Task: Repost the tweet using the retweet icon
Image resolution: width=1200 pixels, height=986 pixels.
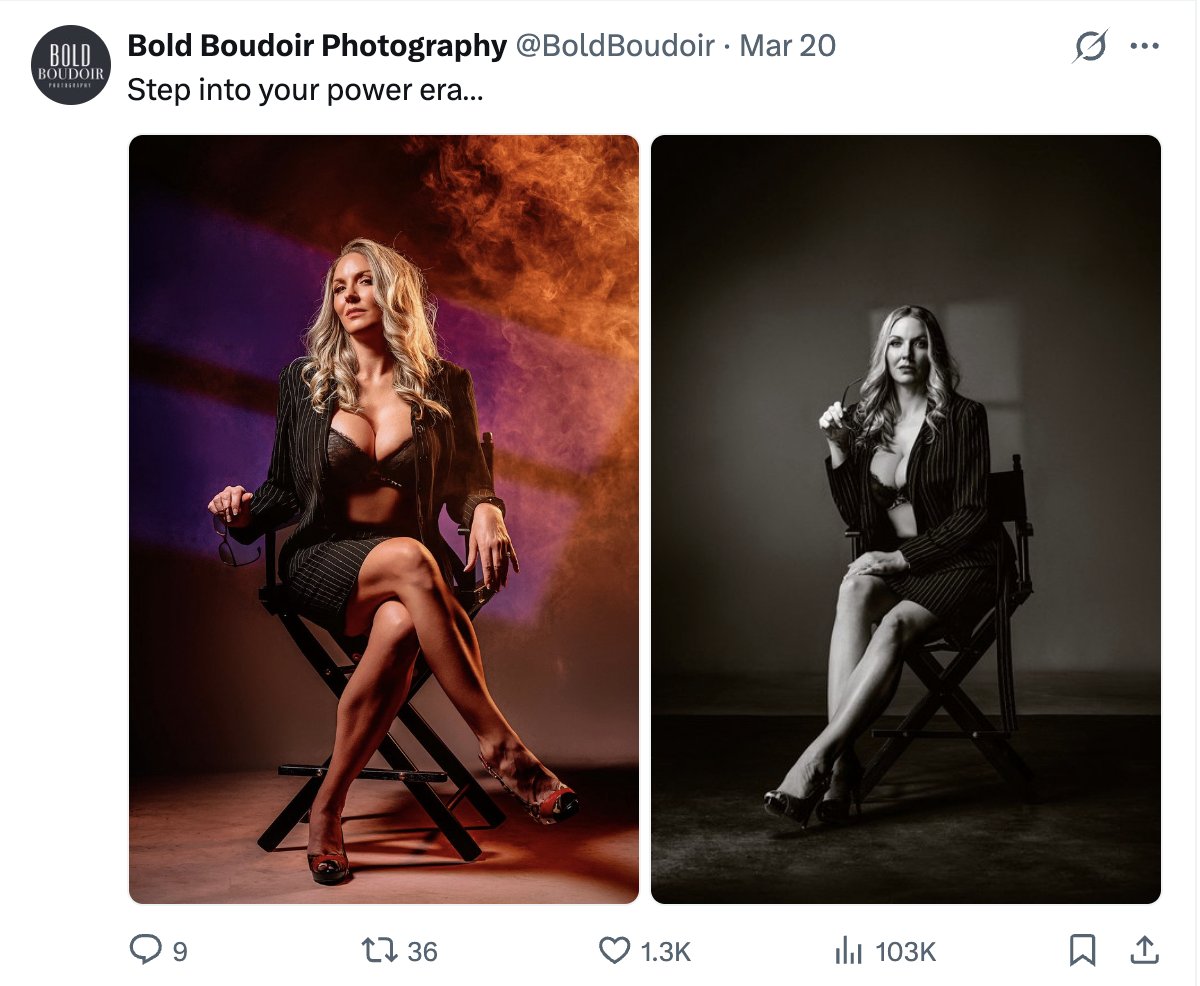Action: point(381,951)
